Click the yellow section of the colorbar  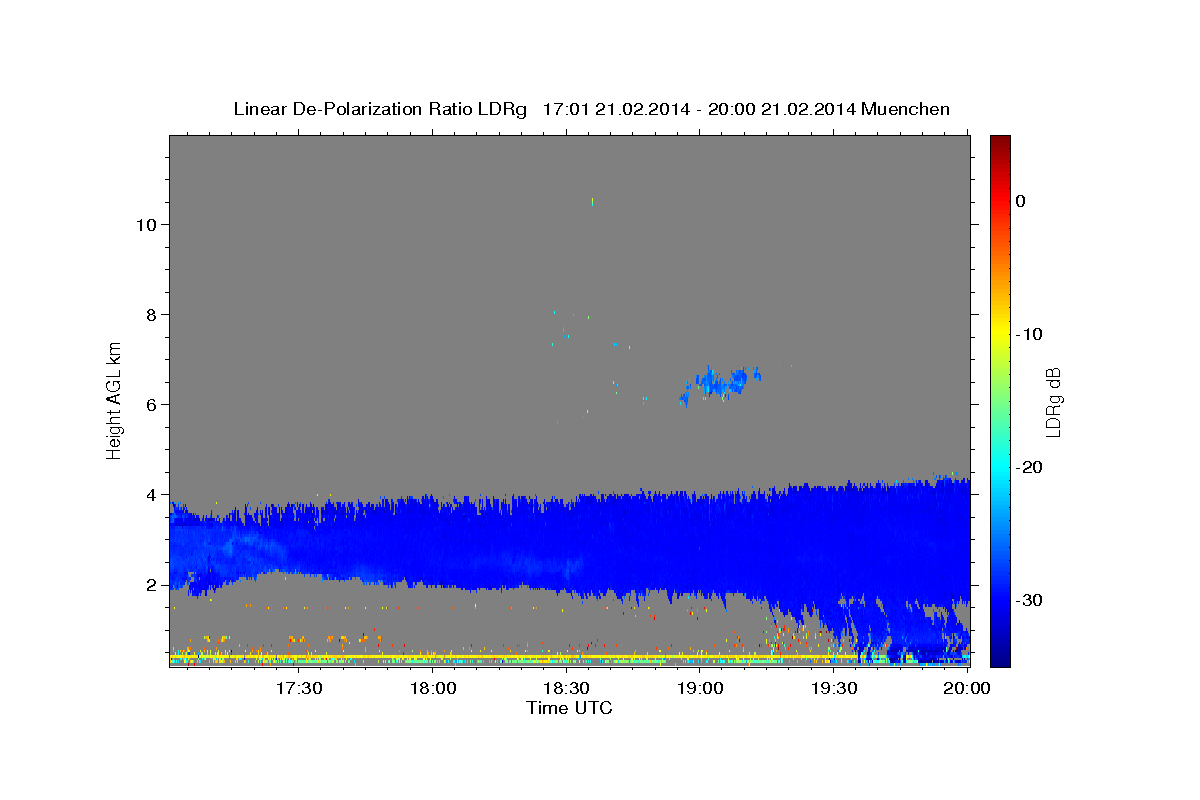click(1000, 330)
